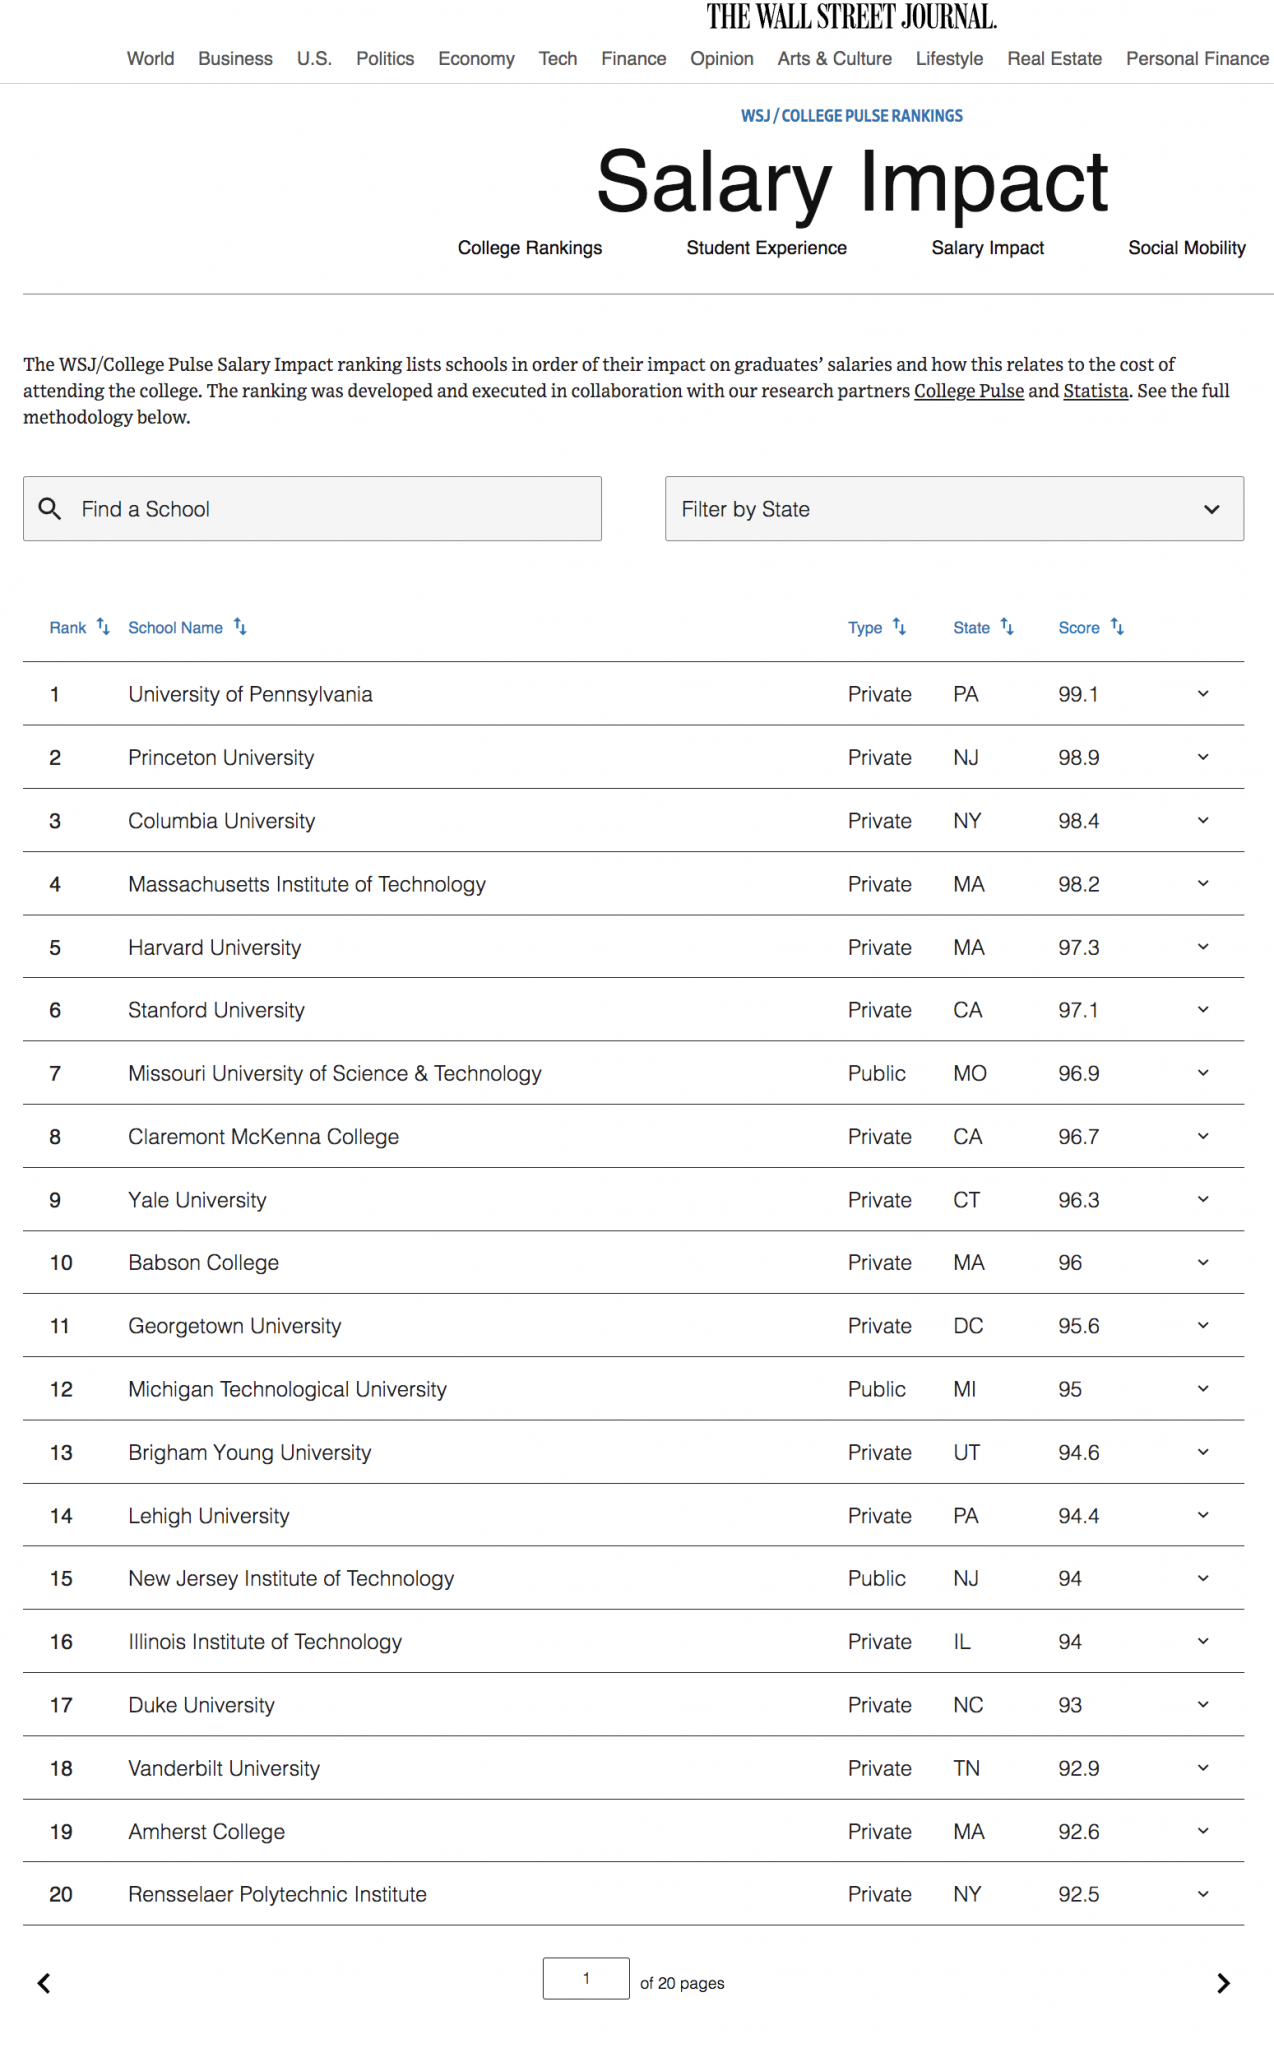Follow the College Pulse link
1274x2048 pixels.
969,391
